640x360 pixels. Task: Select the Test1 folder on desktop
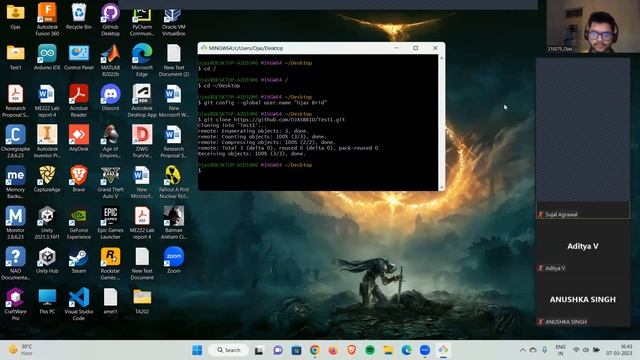pos(16,57)
